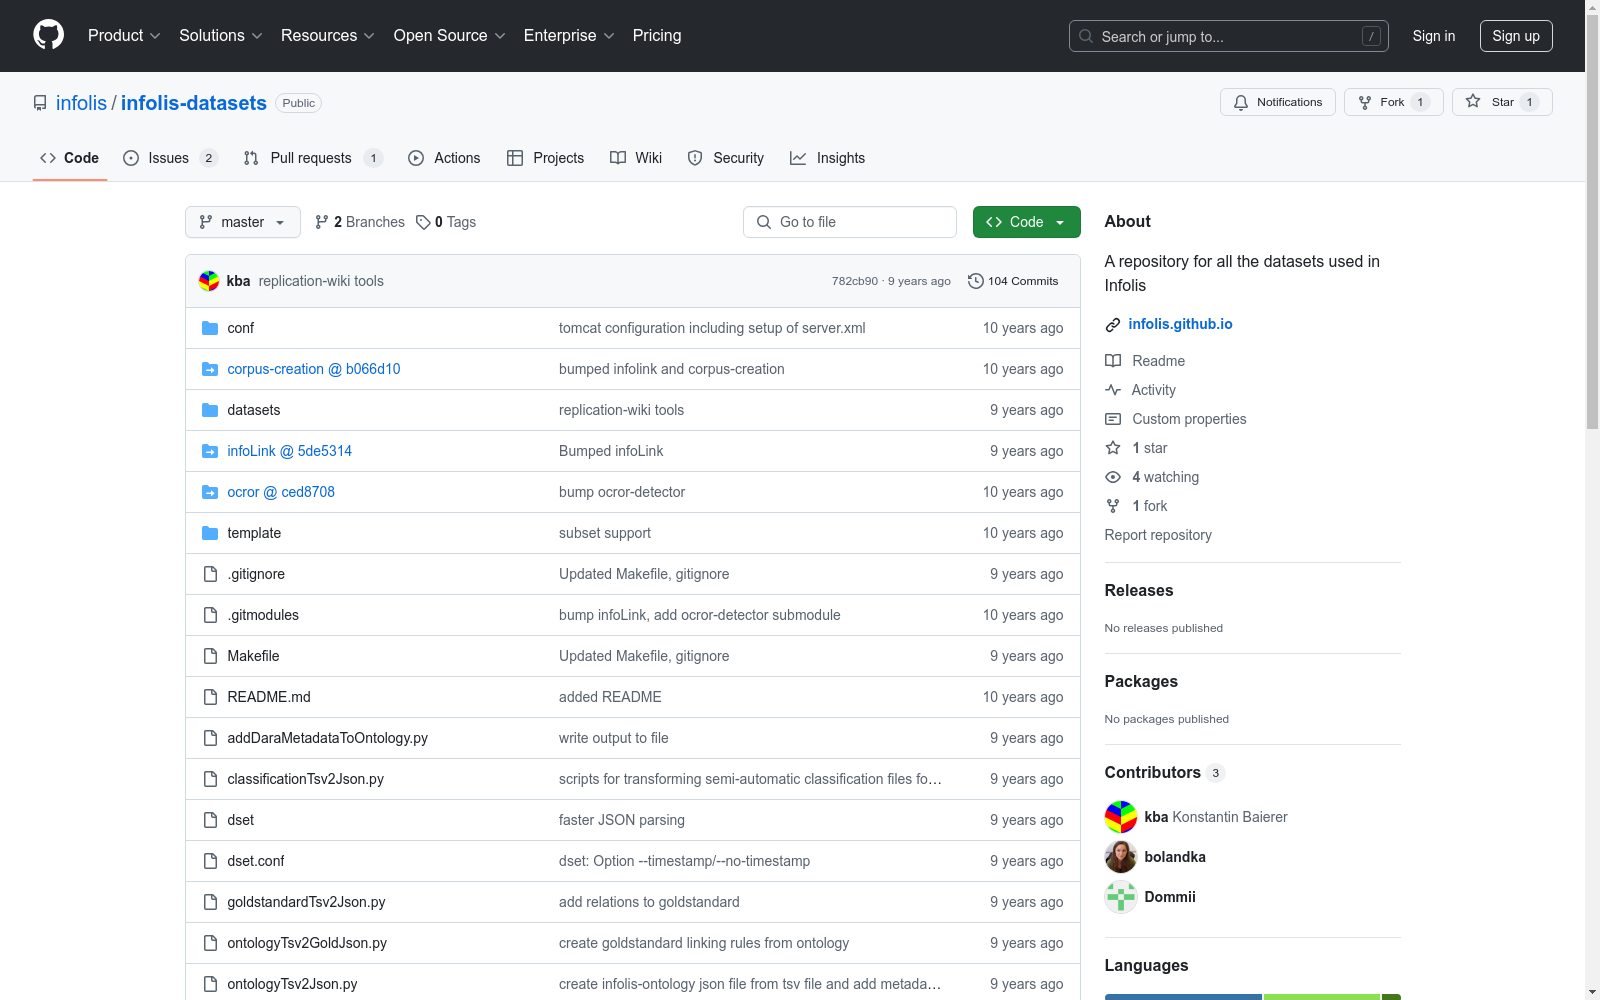Viewport: 1600px width, 1000px height.
Task: Click the Activity pulse icon
Action: click(1113, 390)
